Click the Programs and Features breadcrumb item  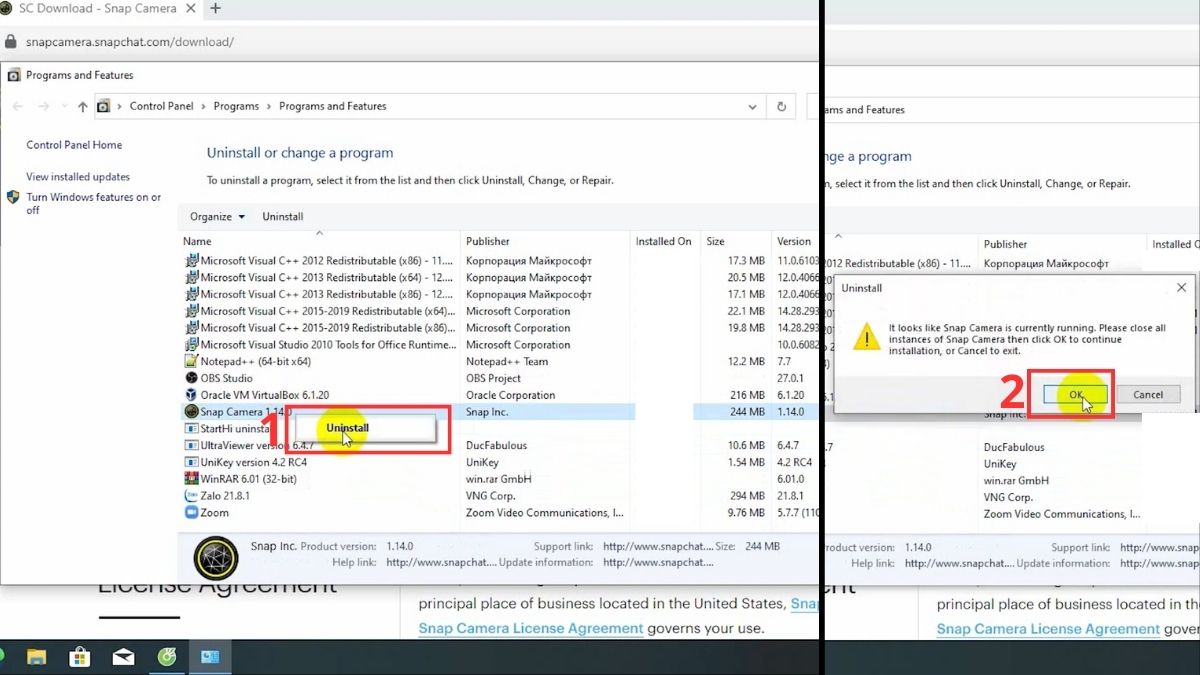(x=333, y=106)
